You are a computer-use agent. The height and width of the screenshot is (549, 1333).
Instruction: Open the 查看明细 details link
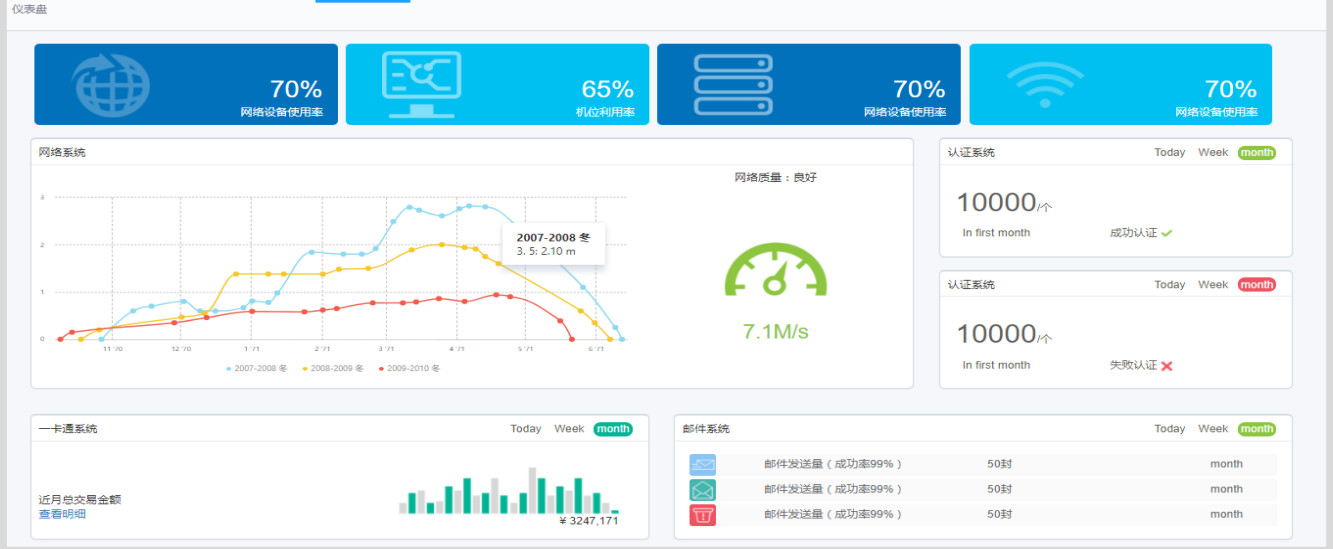point(62,514)
